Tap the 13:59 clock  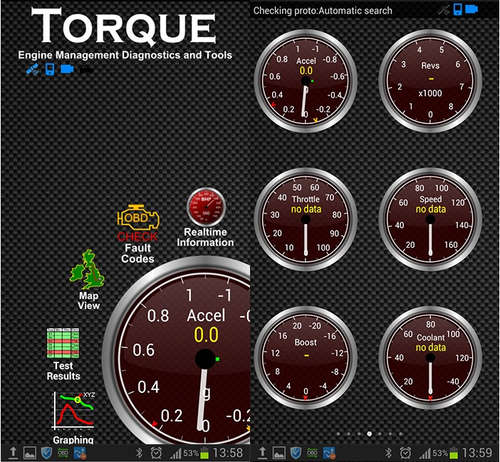pos(477,453)
